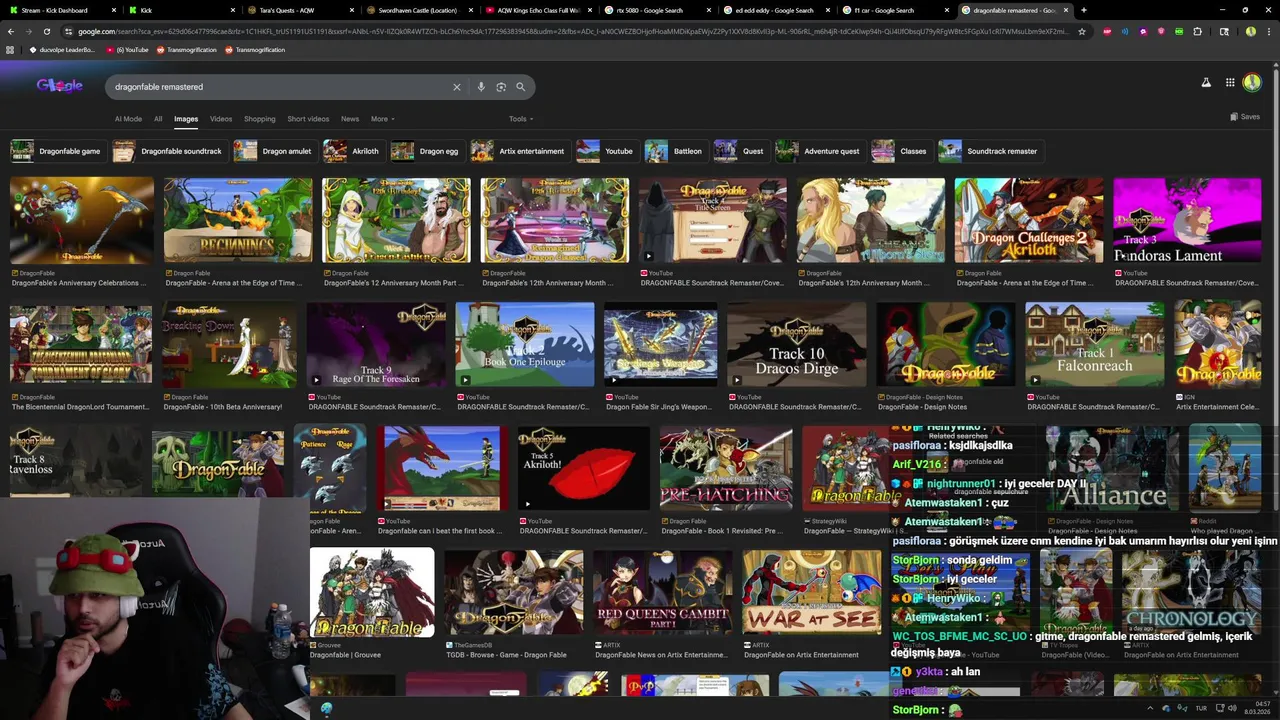Screen dimensions: 1280x720
Task: Filter by the Artix entertainment chip
Action: [519, 151]
